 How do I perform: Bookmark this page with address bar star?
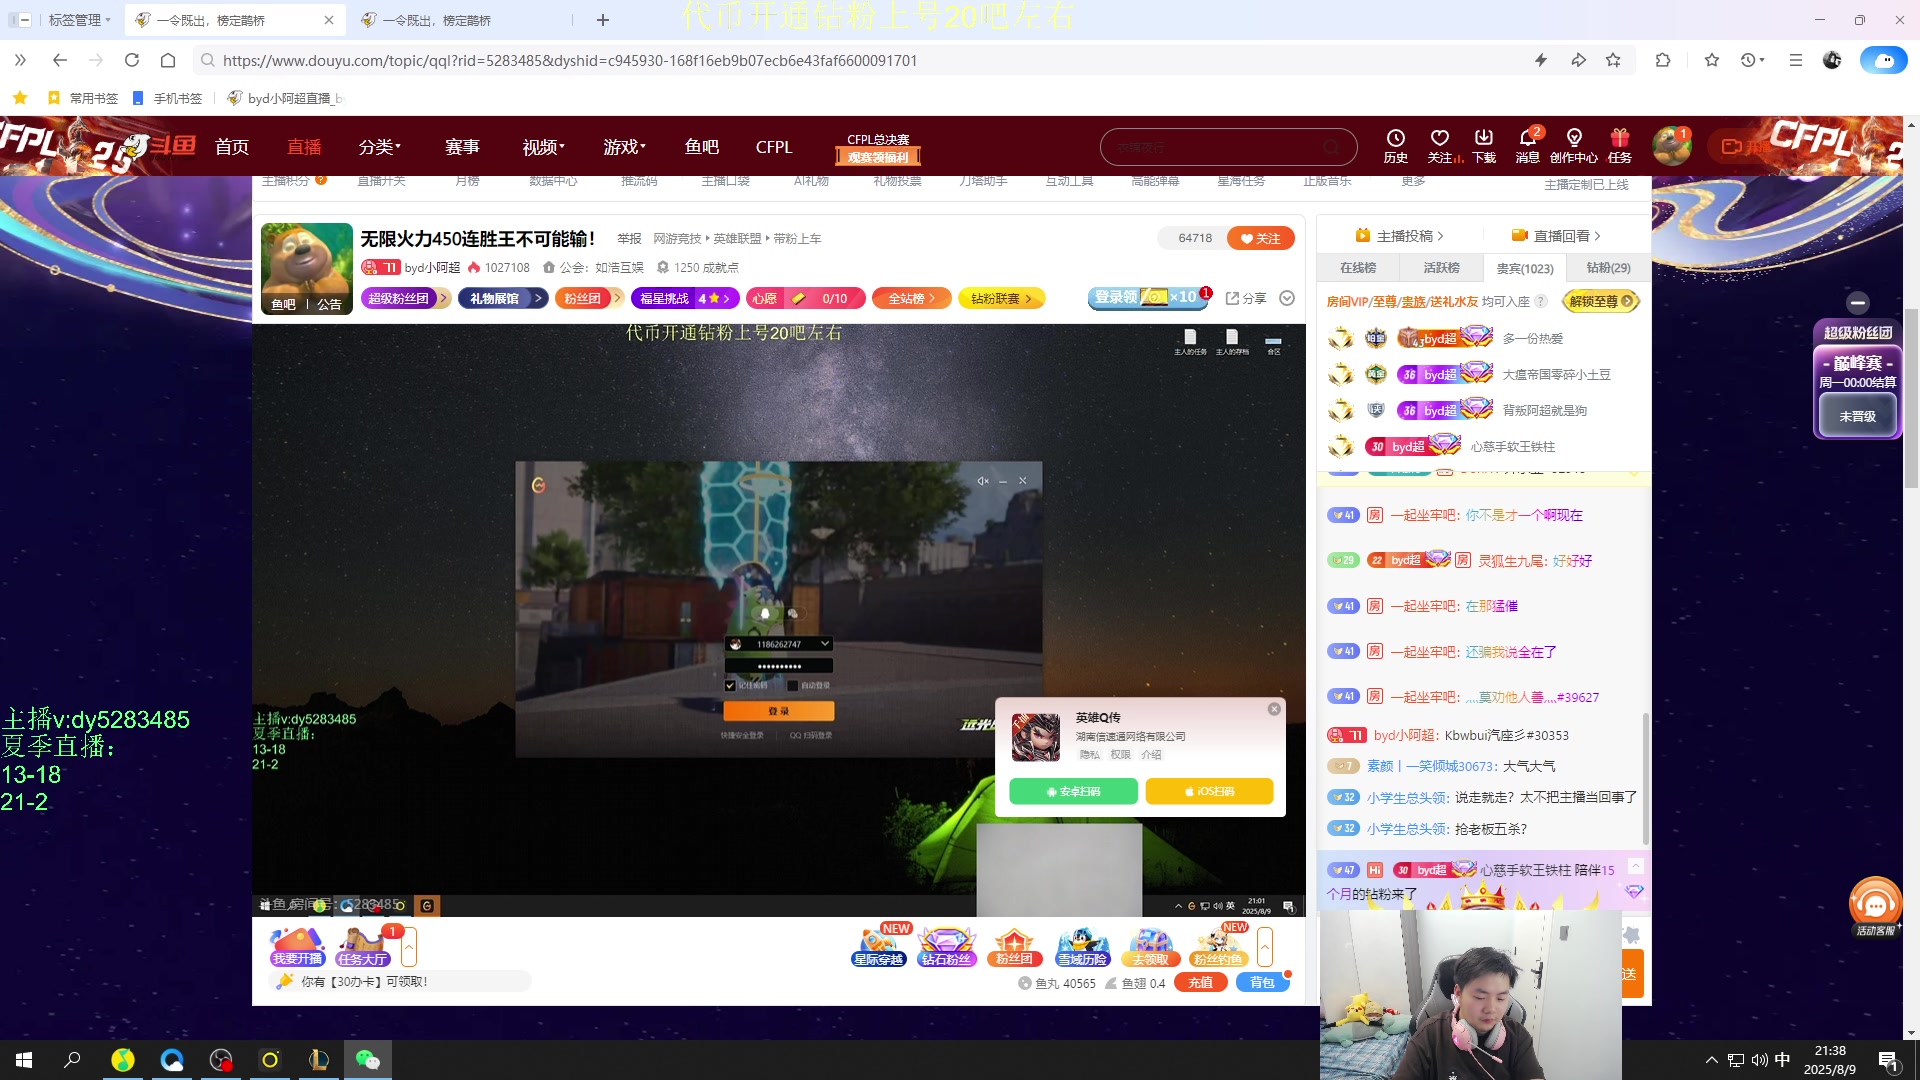tap(1613, 60)
